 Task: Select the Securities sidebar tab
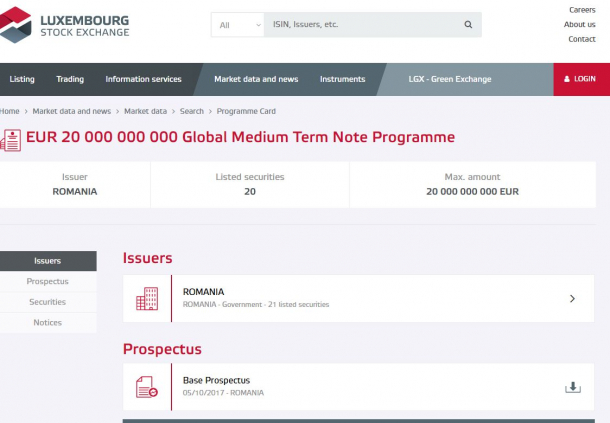47,302
